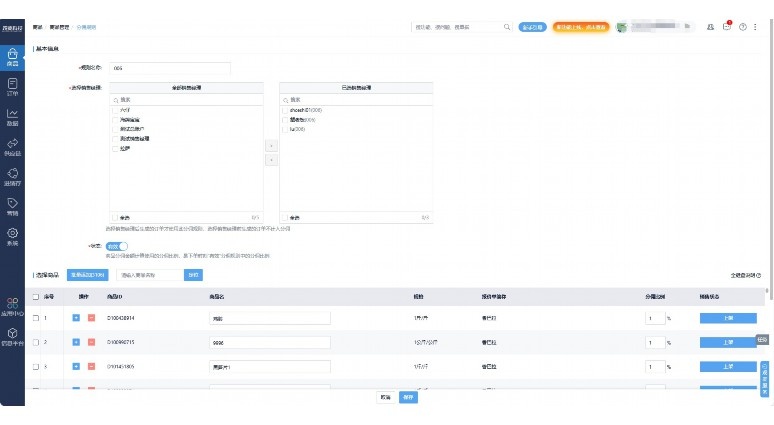The image size is (774, 425).
Task: Select the goods ID cell D100428914
Action: [120, 318]
